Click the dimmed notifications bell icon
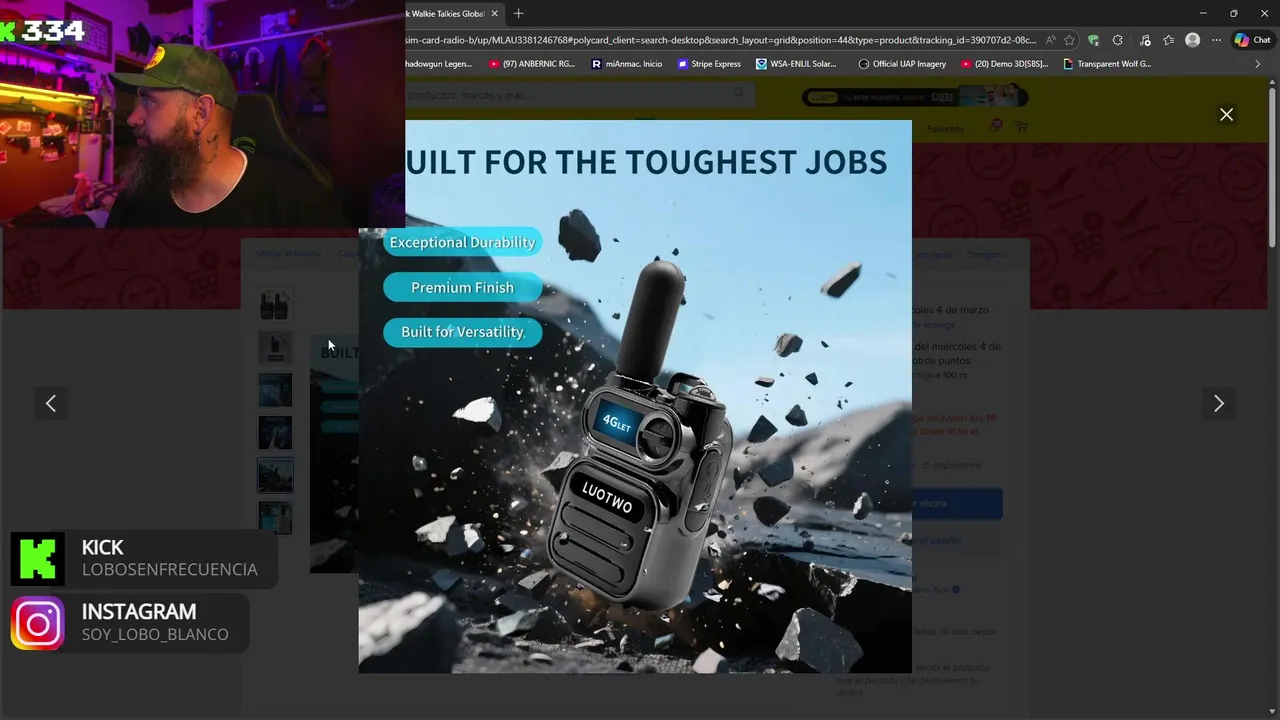1280x720 pixels. [996, 126]
